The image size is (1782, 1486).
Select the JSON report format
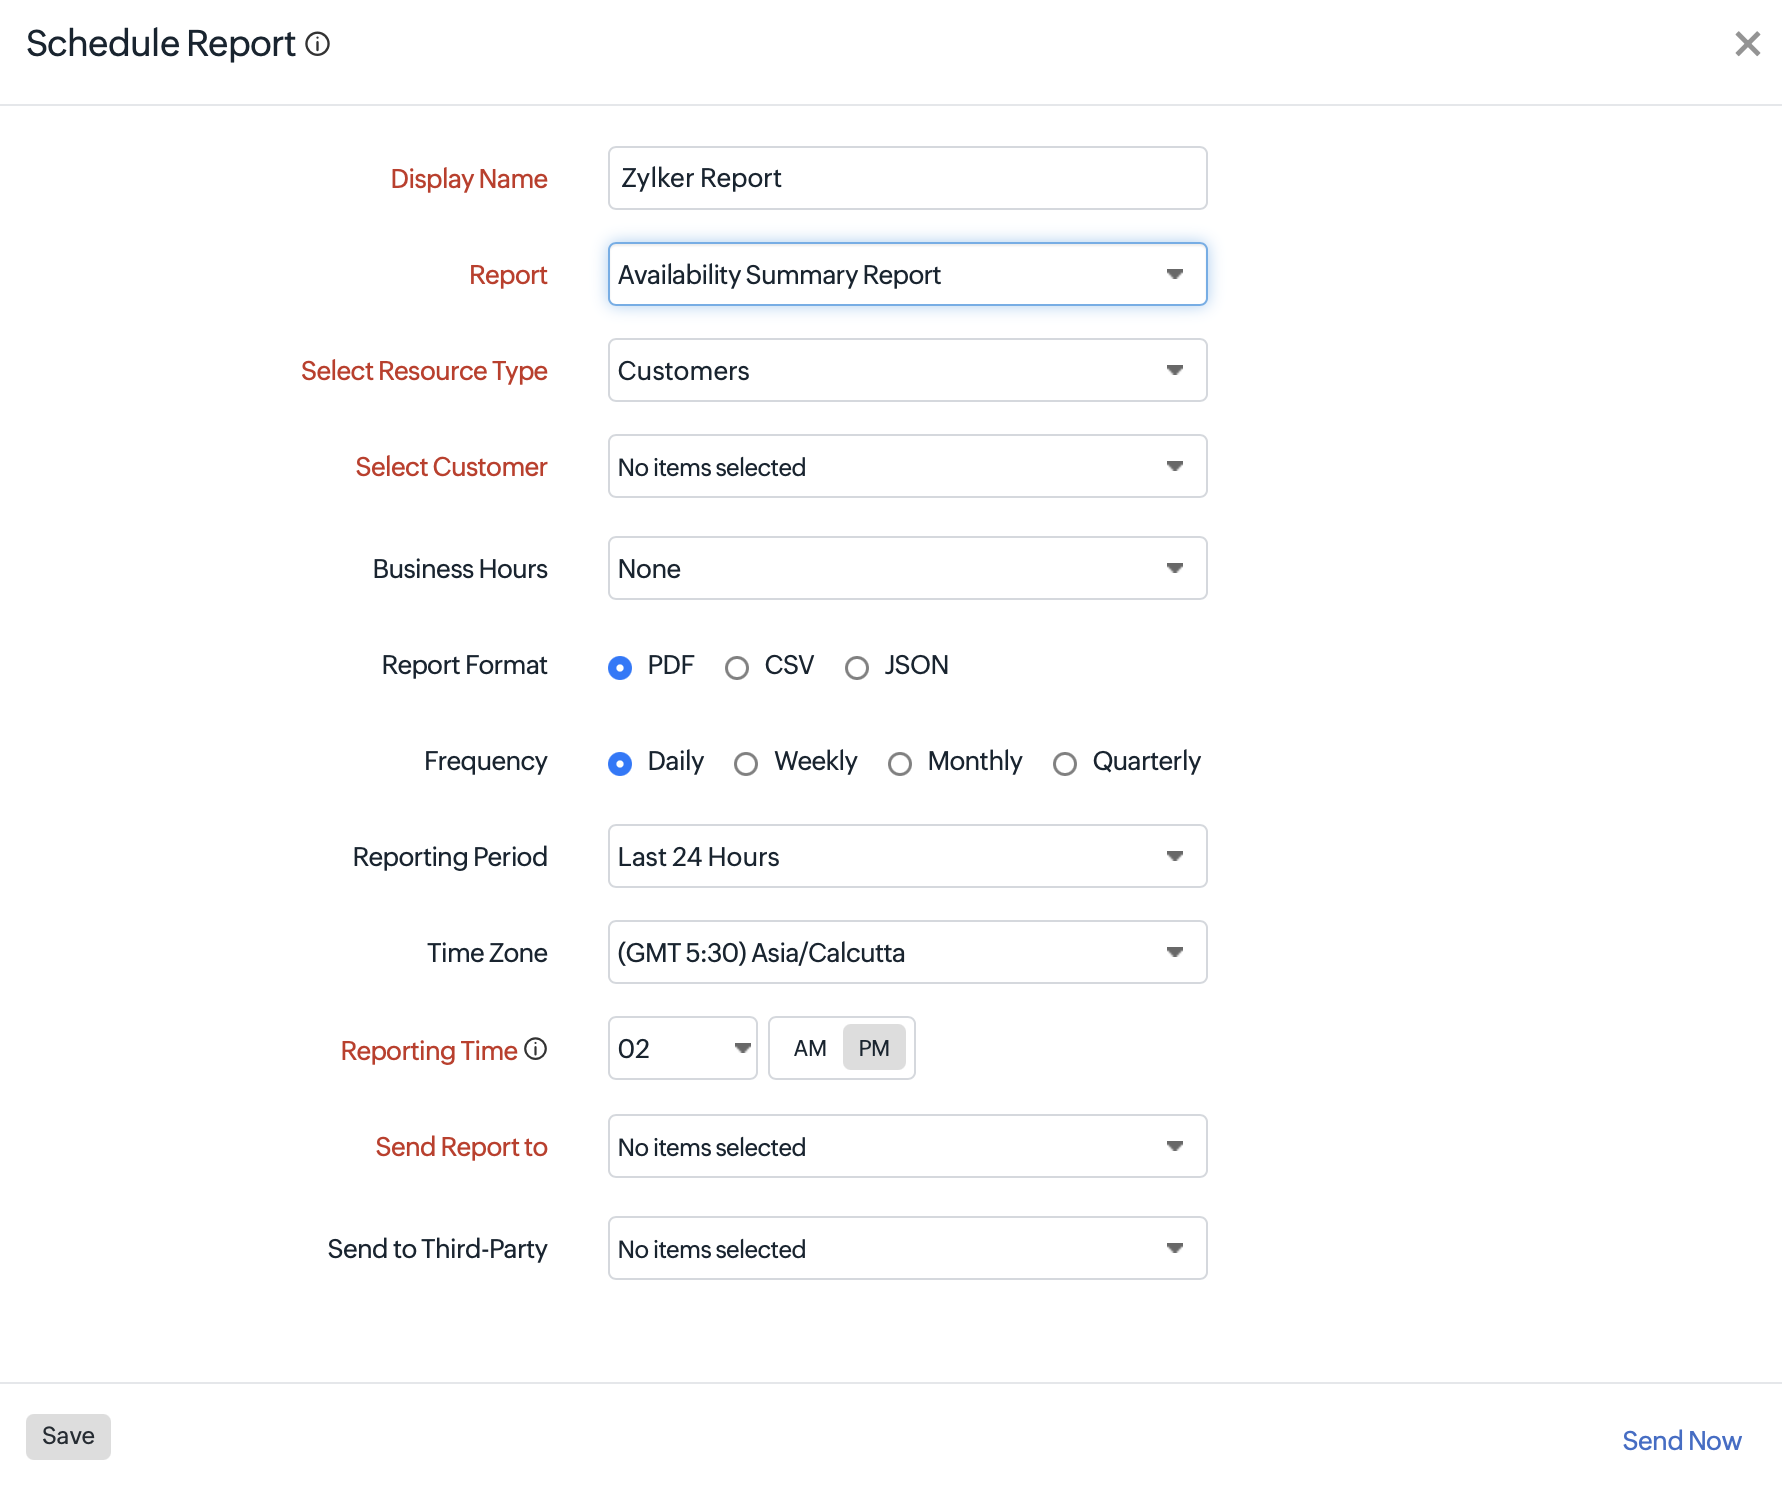tap(857, 667)
